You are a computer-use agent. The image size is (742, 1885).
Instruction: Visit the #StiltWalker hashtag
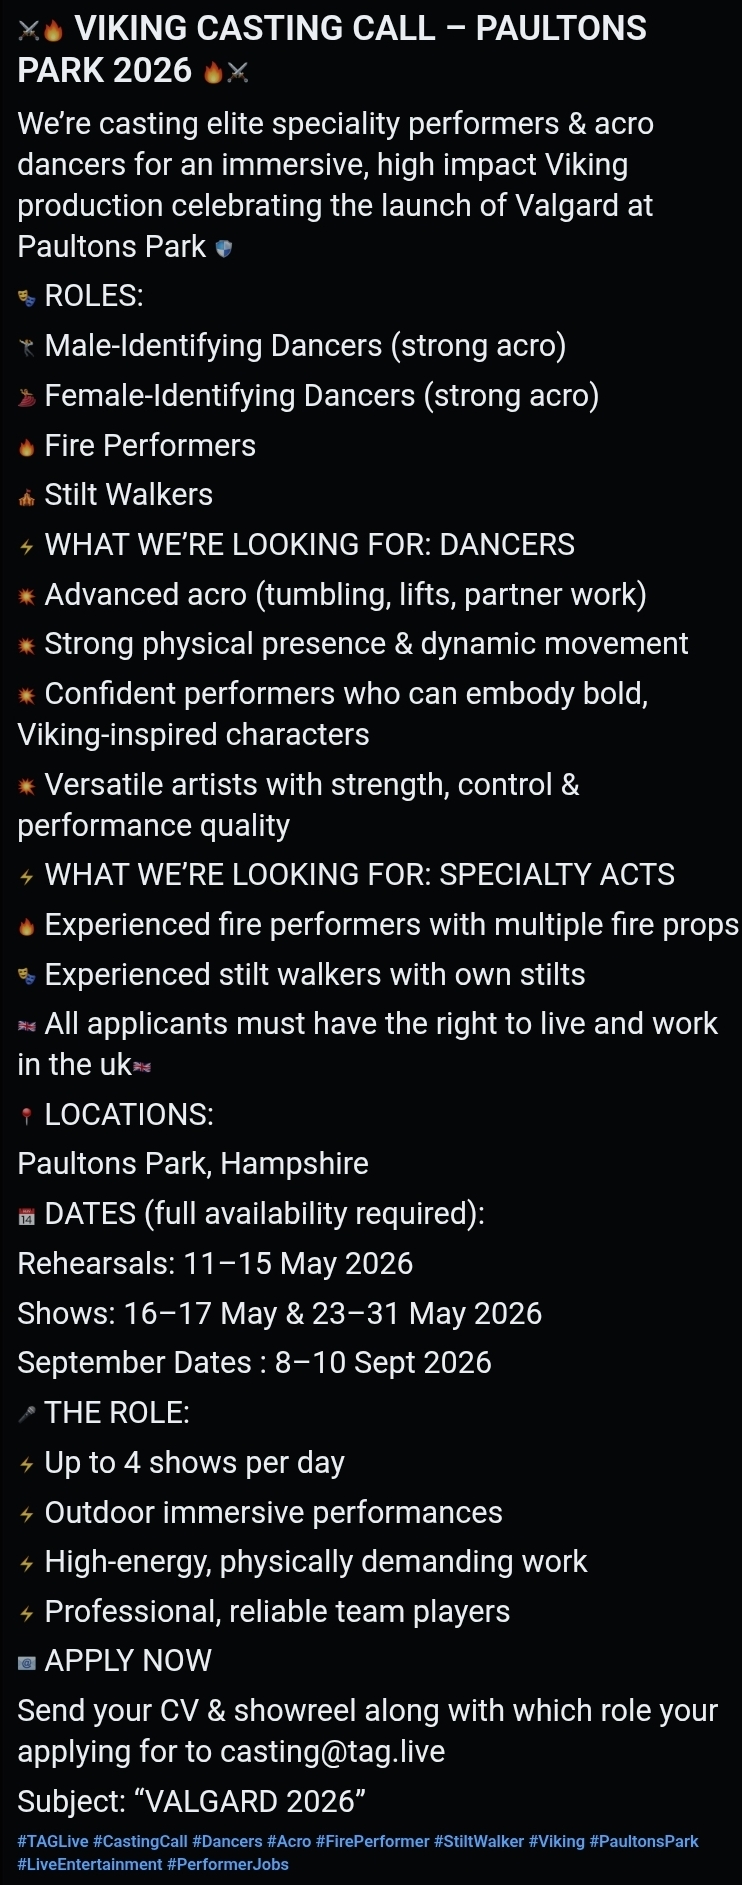(x=479, y=1841)
